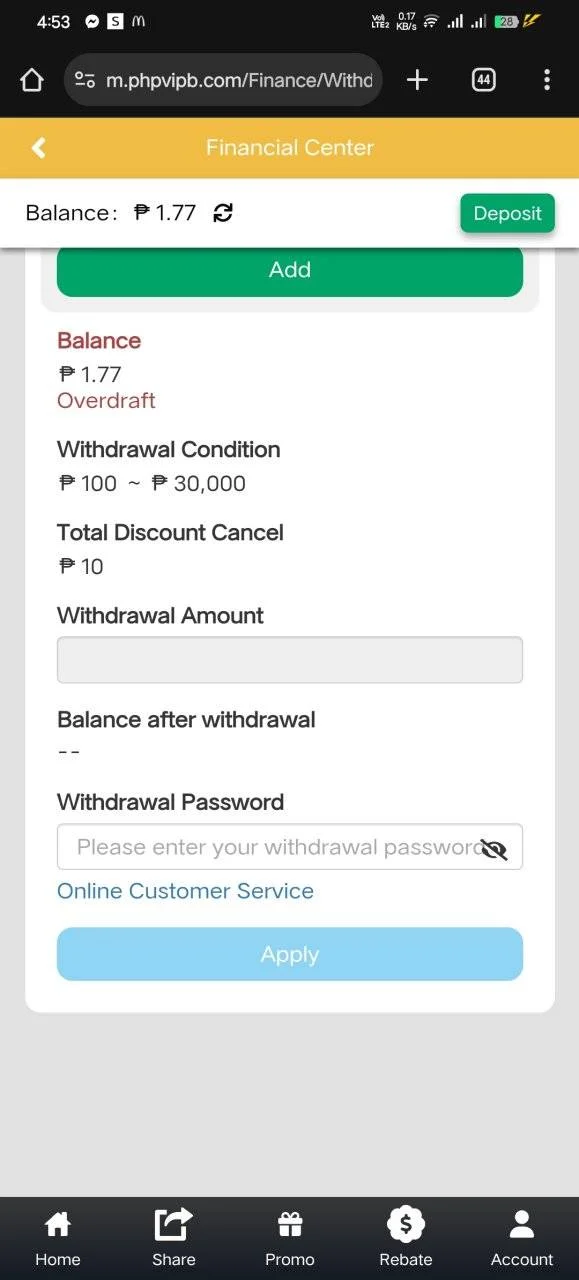View site info icon in address bar
The width and height of the screenshot is (579, 1280).
(85, 81)
